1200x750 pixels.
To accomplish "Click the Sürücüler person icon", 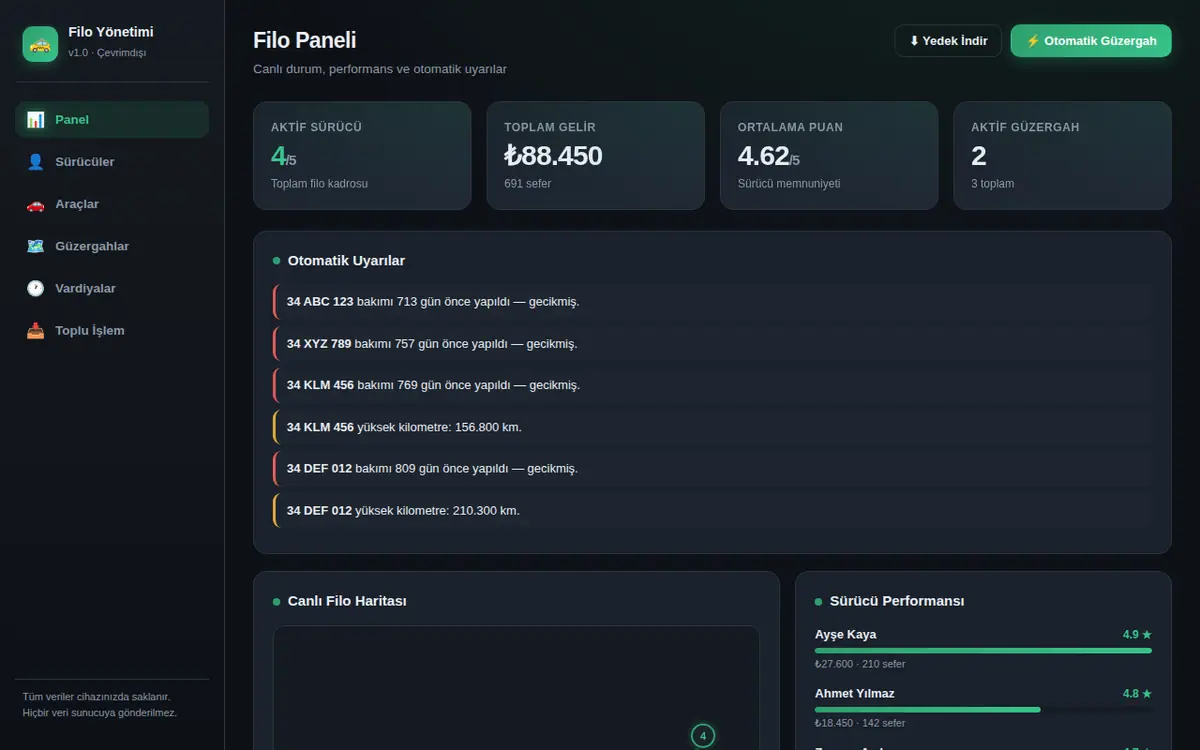I will coord(35,162).
